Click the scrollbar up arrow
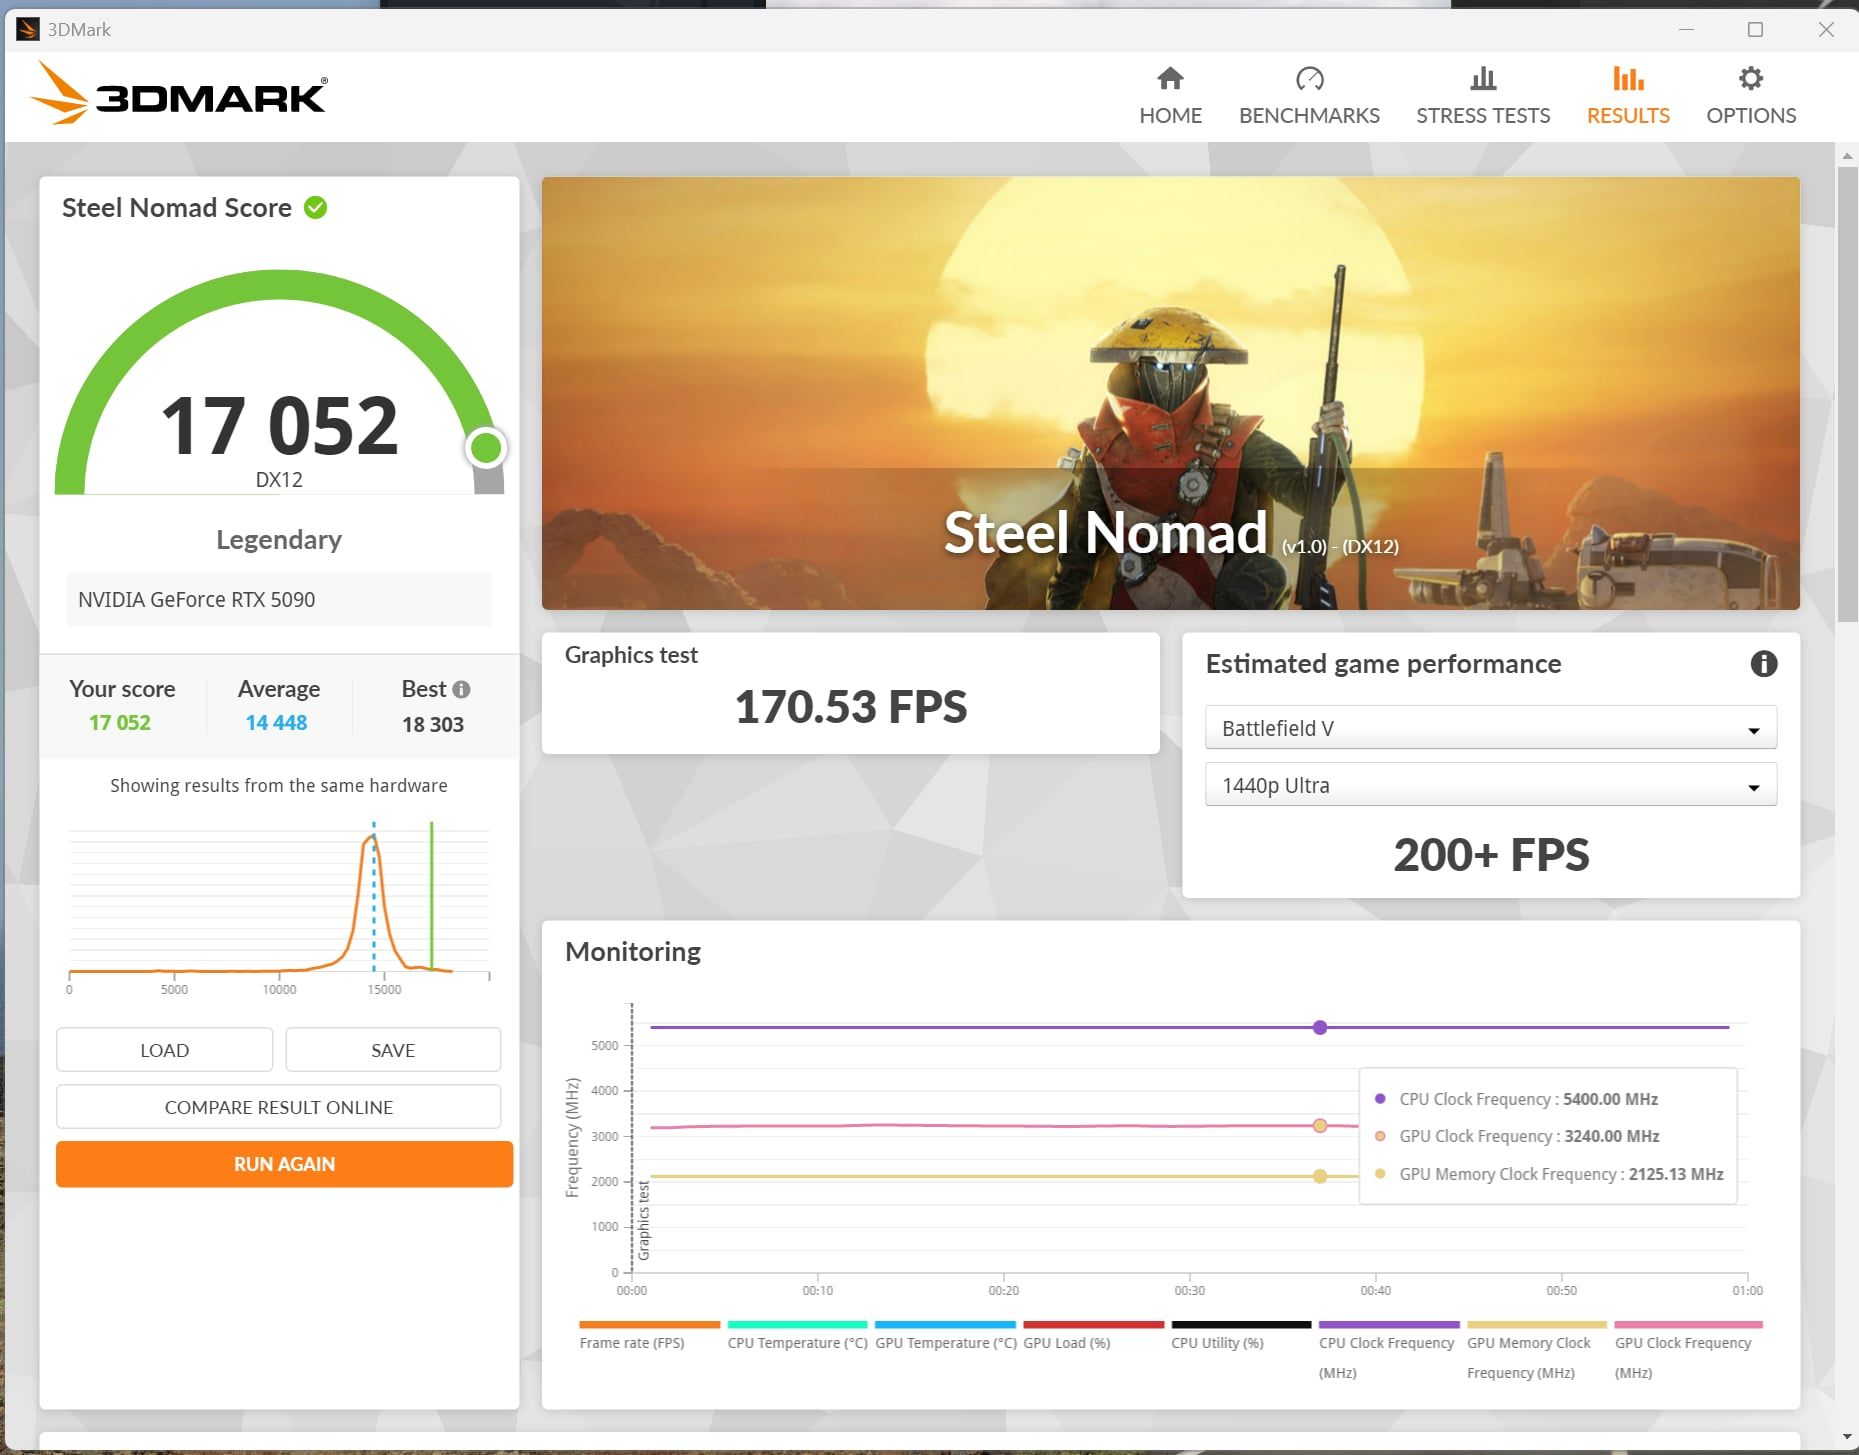 (x=1846, y=156)
